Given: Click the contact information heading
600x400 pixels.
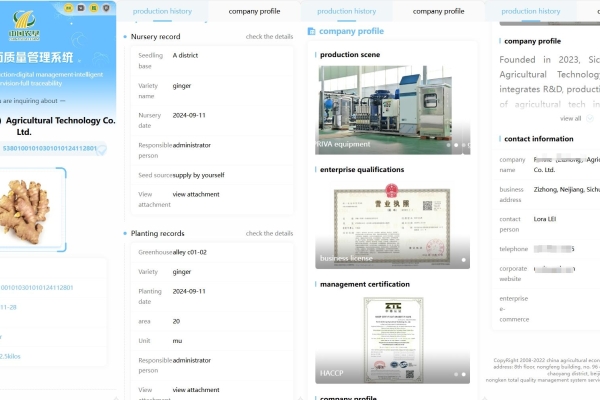Looking at the screenshot, I should coord(539,139).
